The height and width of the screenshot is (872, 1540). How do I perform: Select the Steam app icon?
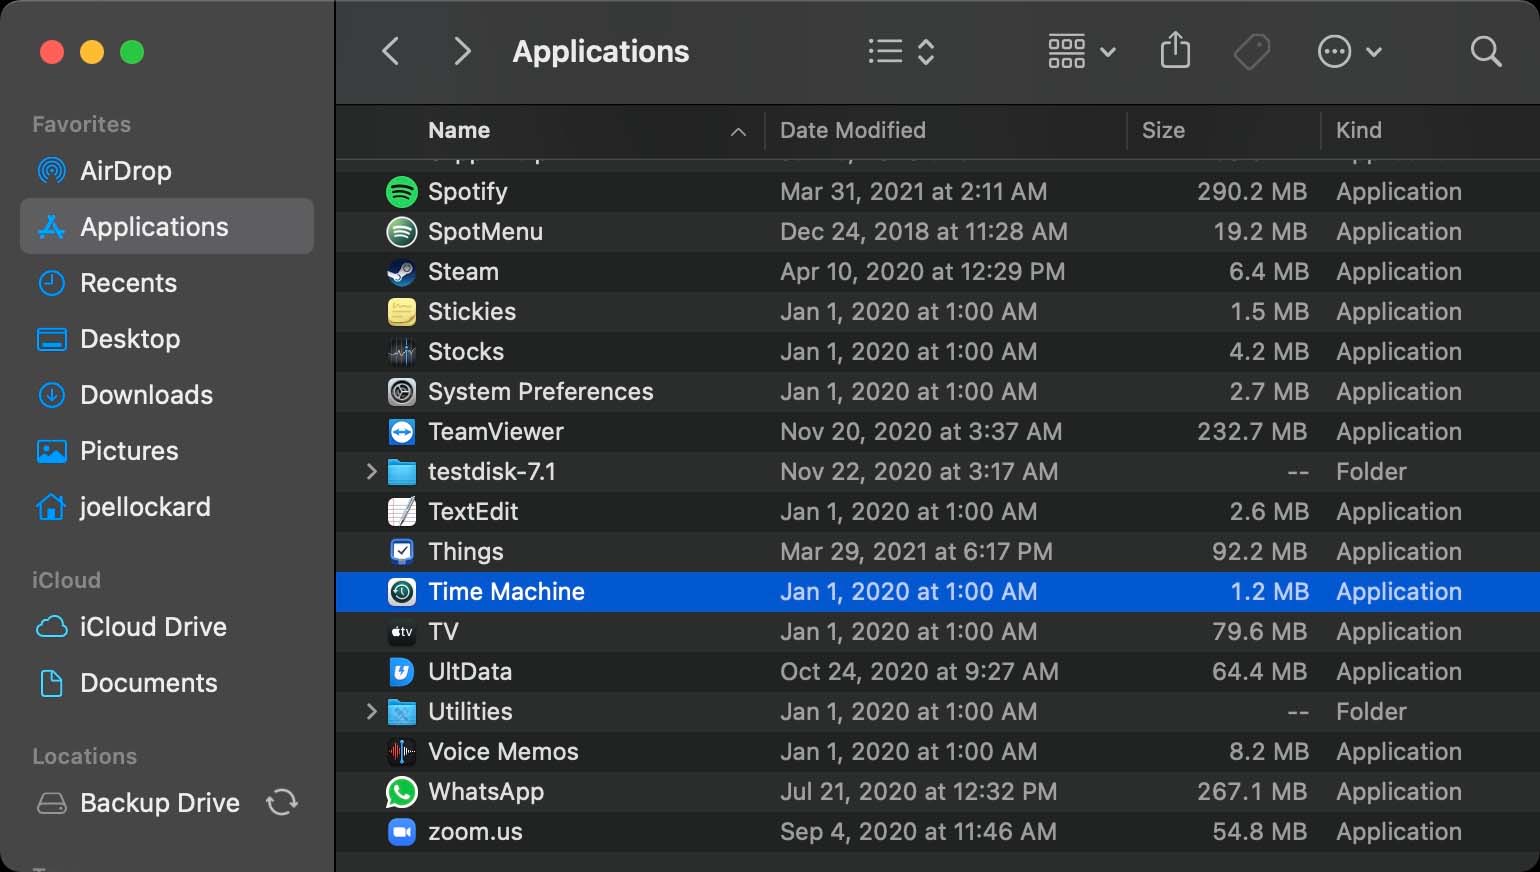[x=401, y=271]
